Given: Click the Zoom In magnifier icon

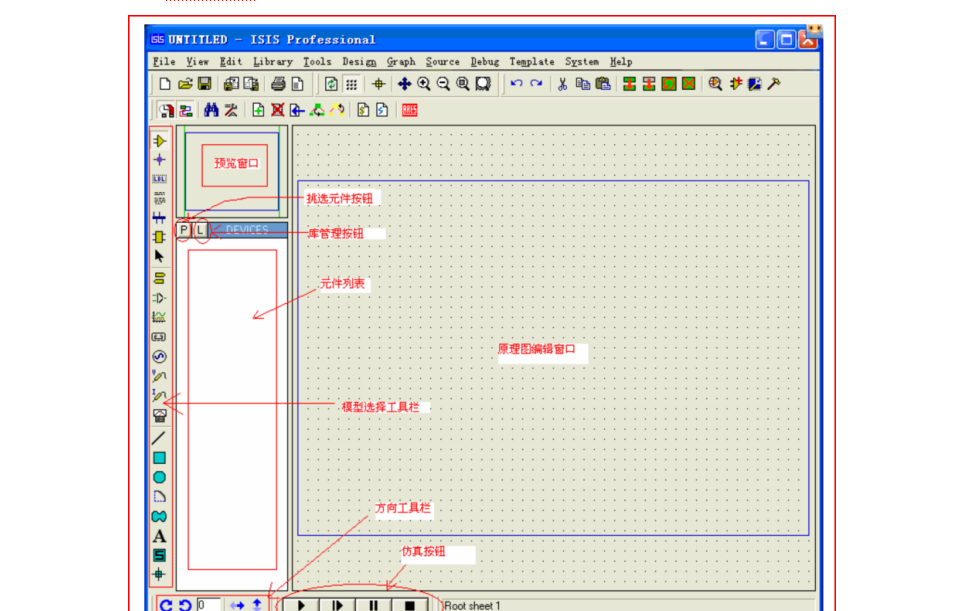Looking at the screenshot, I should 424,84.
